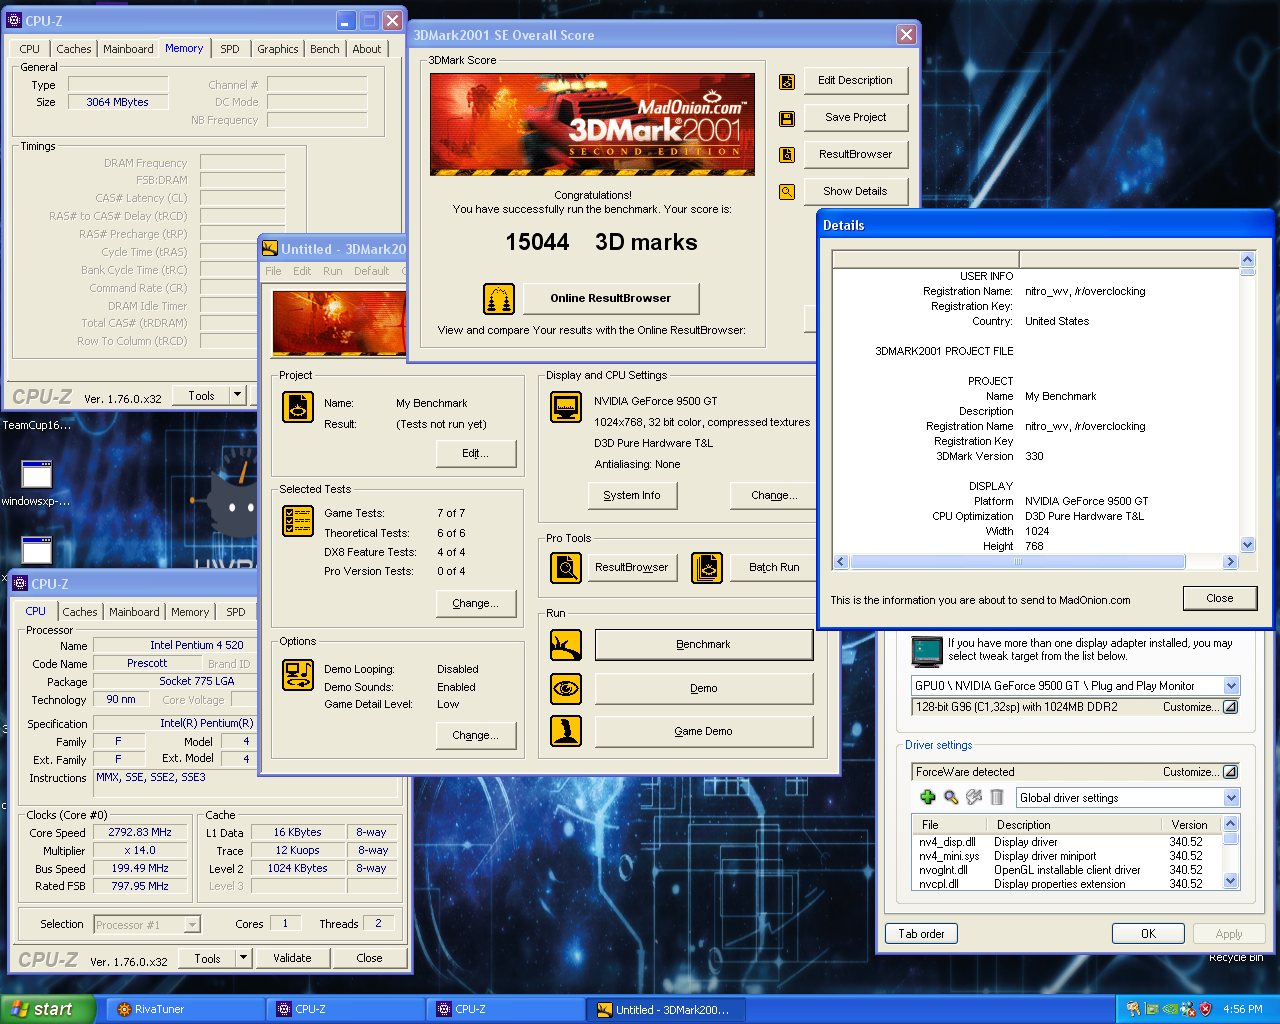
Task: Open the Mainboard tab in the lower CPU-Z window
Action: coord(134,612)
